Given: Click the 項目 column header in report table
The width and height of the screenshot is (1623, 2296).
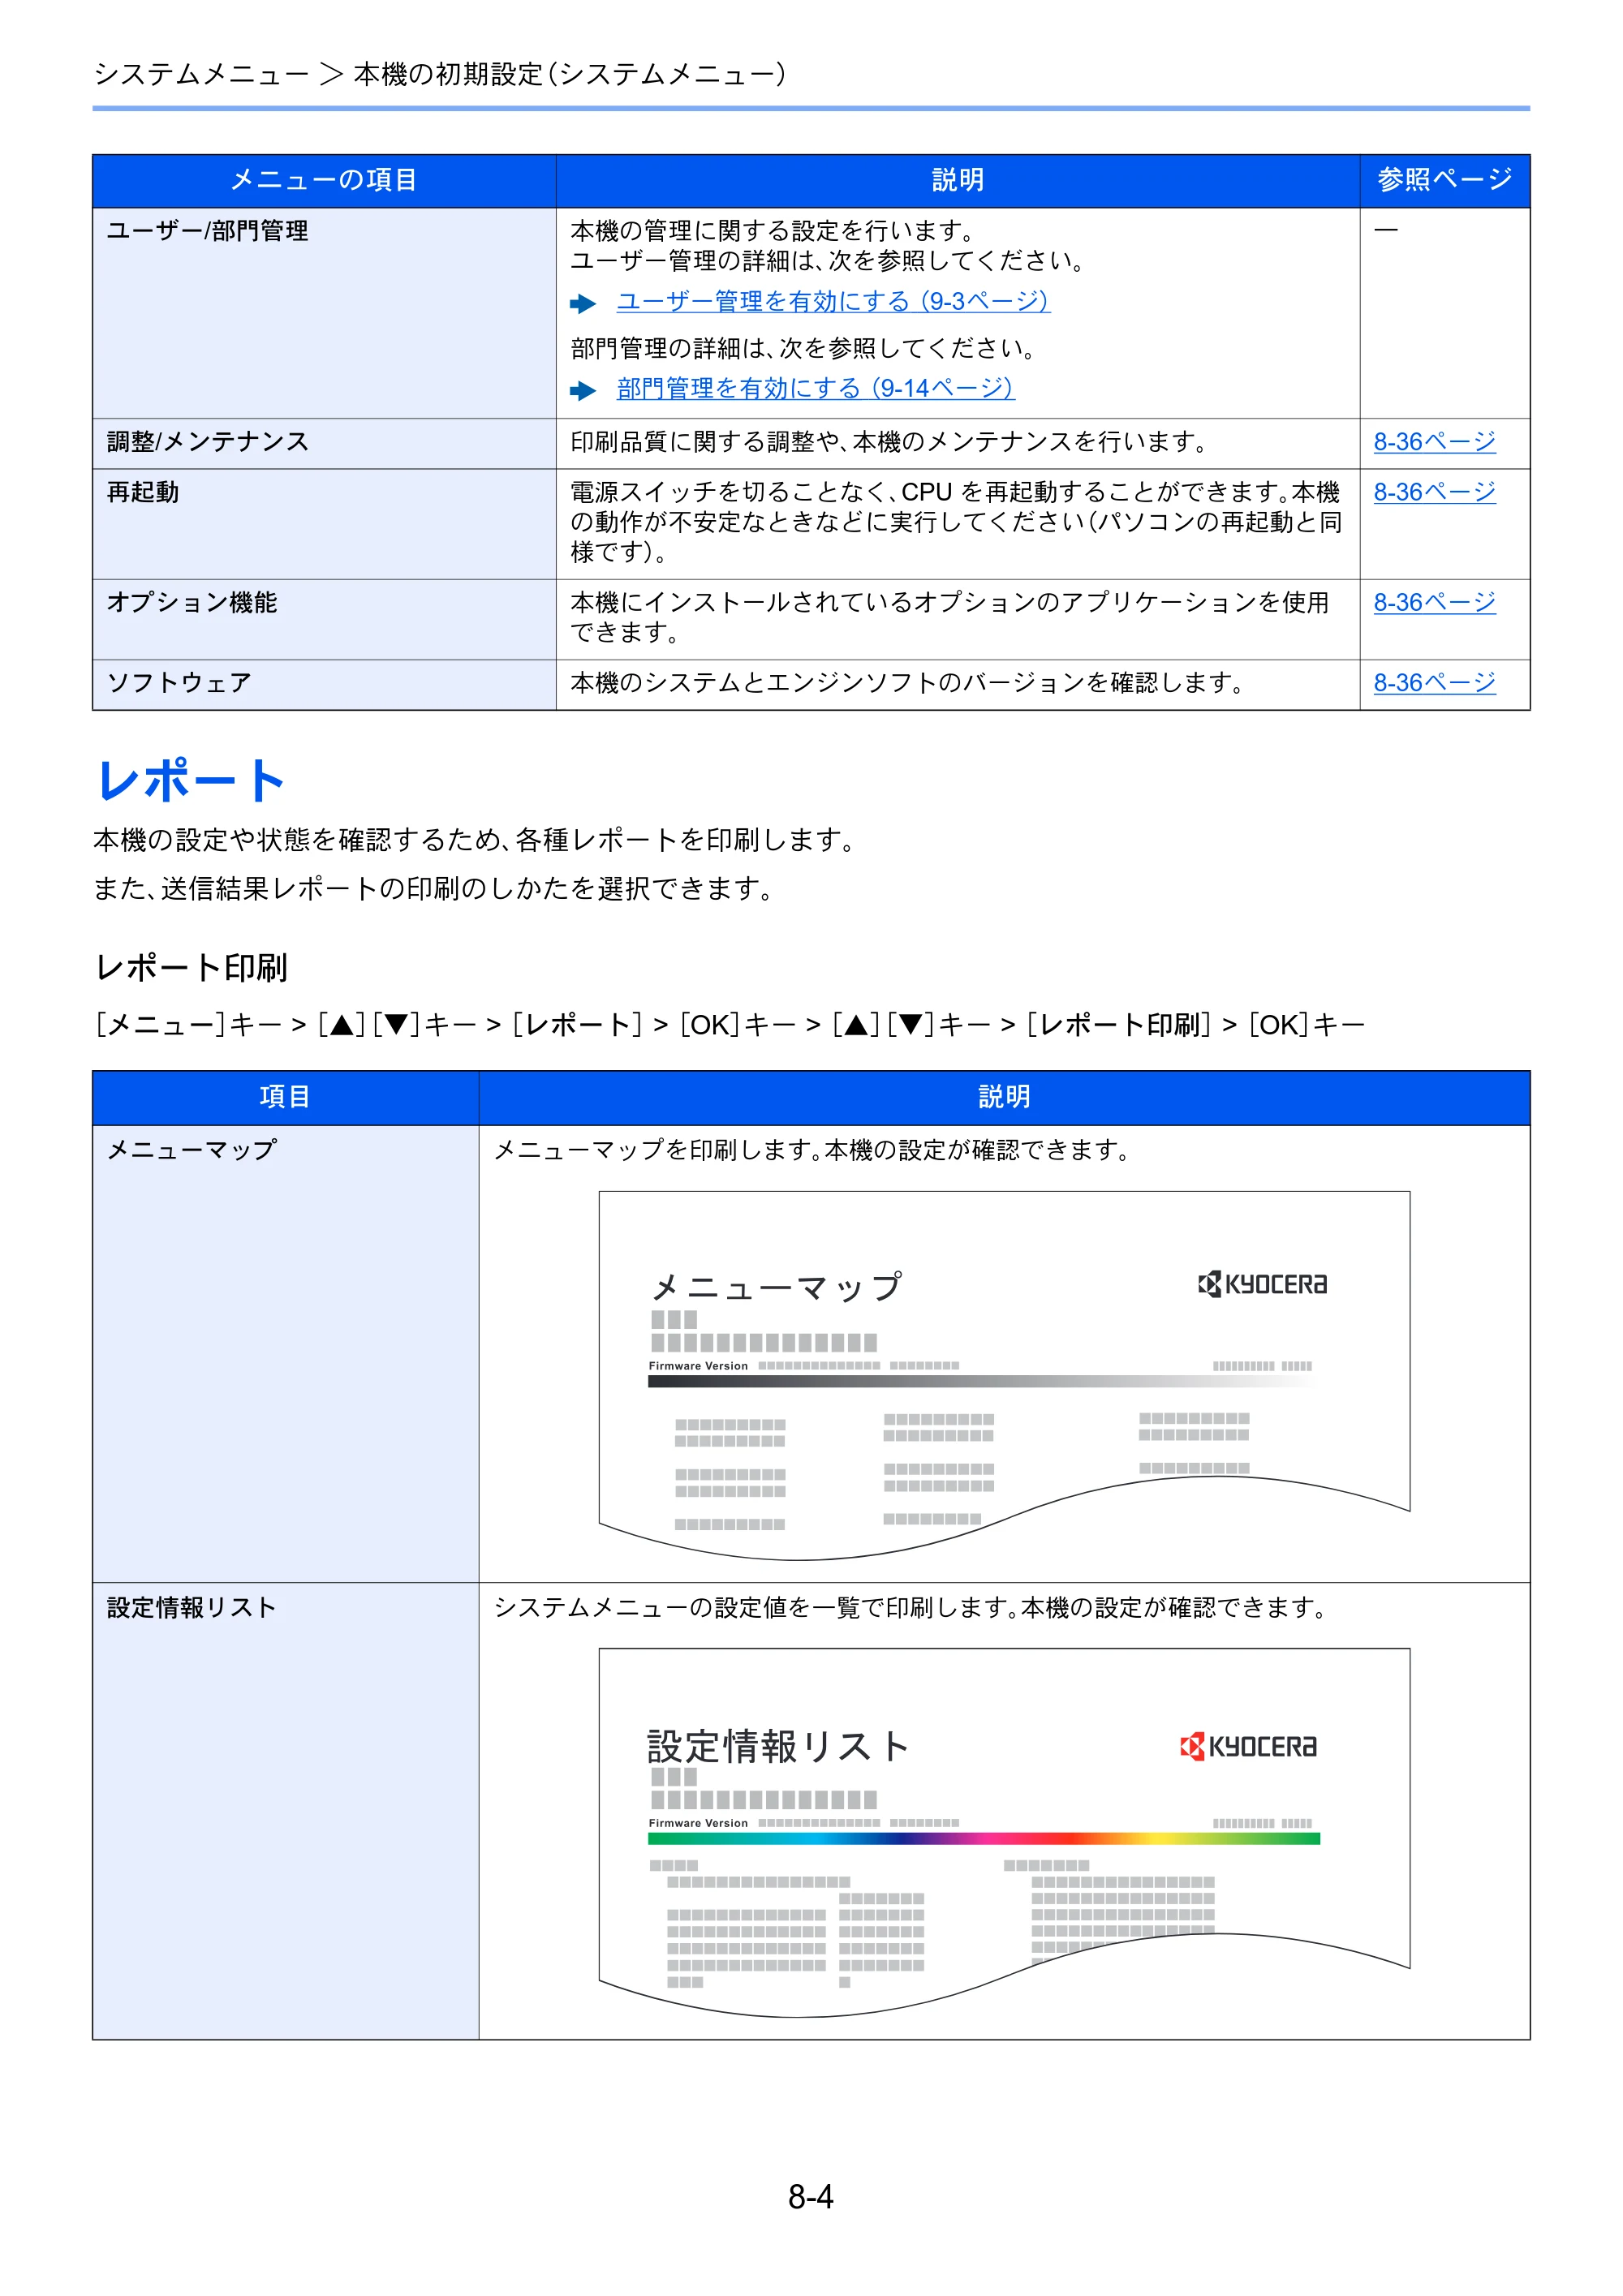Looking at the screenshot, I should (285, 1097).
